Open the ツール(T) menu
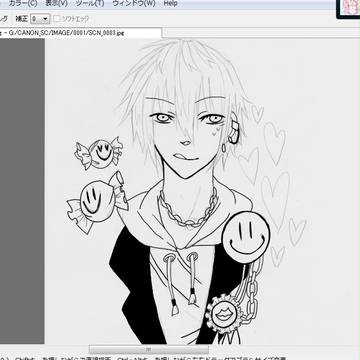Image resolution: width=360 pixels, height=360 pixels. pyautogui.click(x=90, y=3)
